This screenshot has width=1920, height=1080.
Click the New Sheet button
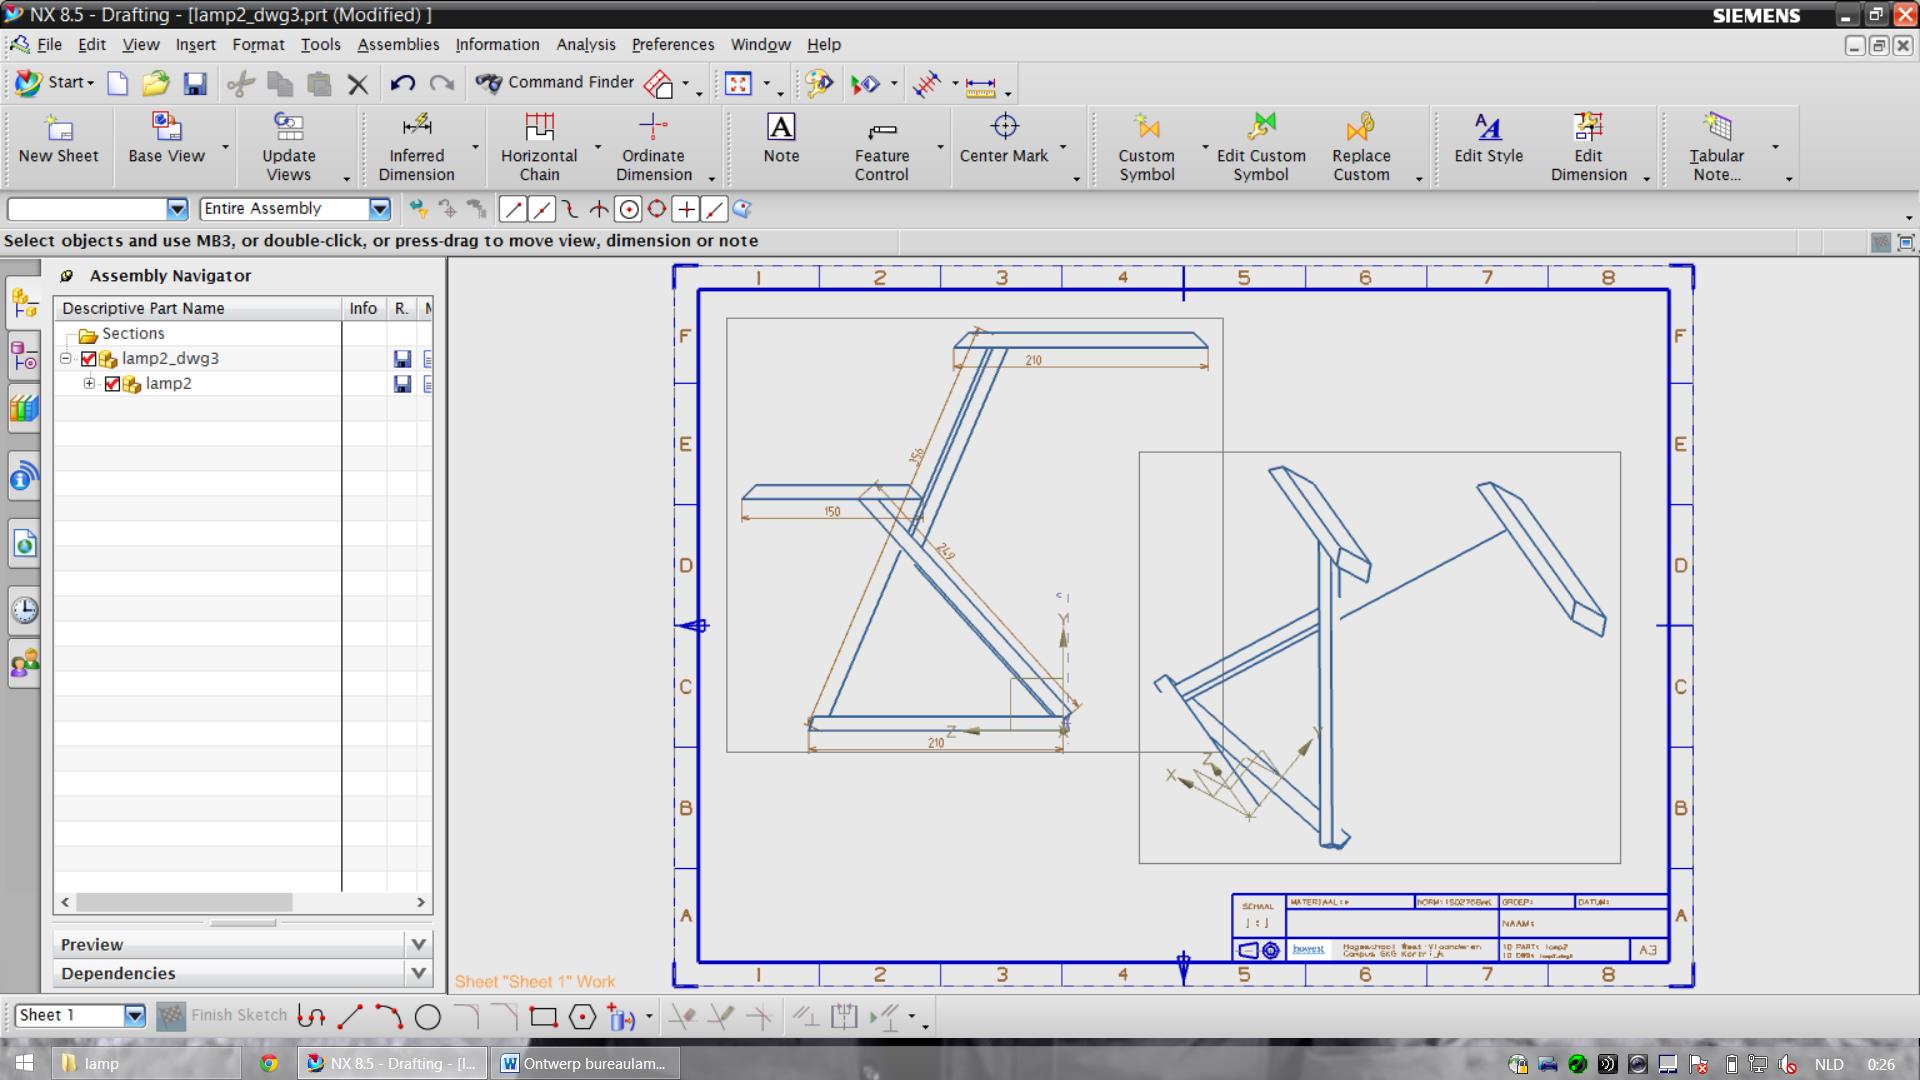(58, 145)
